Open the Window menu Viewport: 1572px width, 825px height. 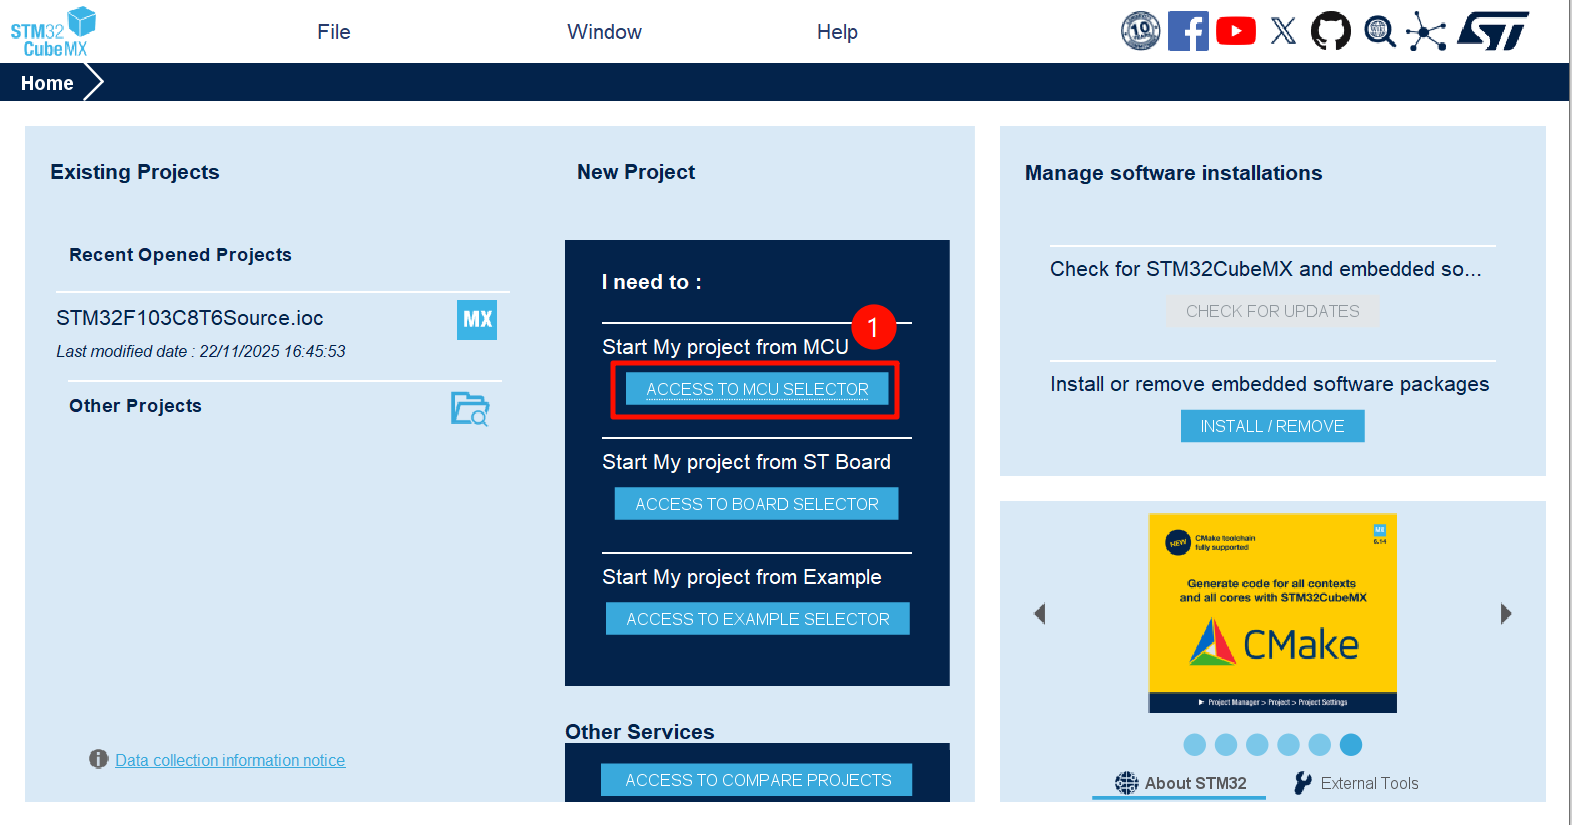(x=605, y=32)
